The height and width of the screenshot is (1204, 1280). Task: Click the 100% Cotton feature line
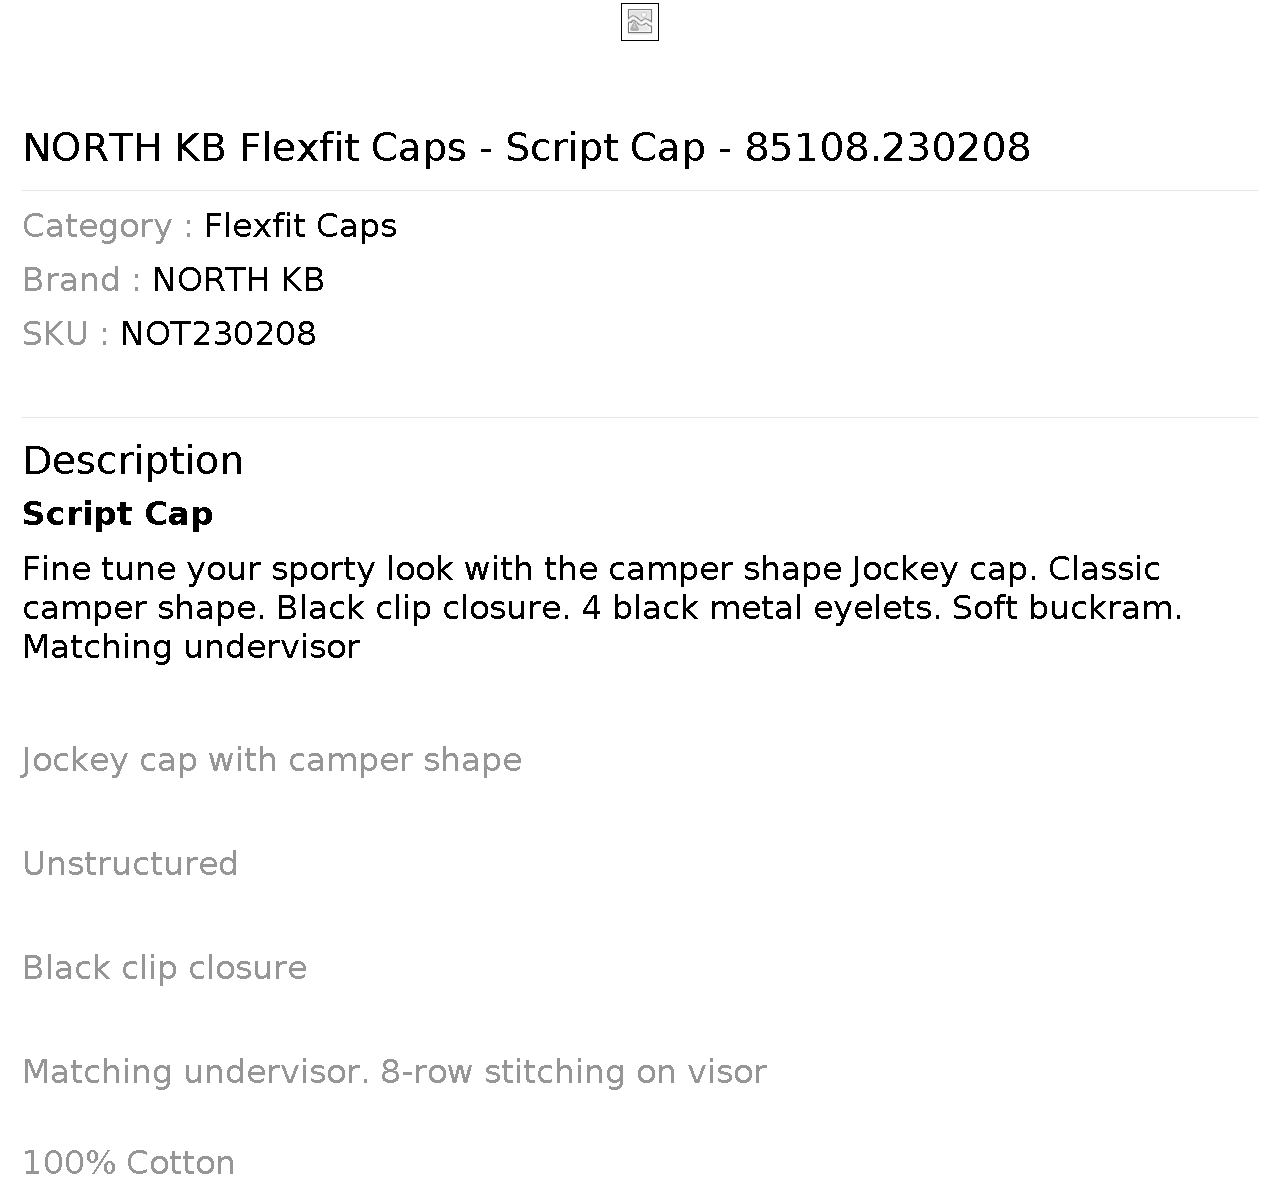pyautogui.click(x=129, y=1163)
